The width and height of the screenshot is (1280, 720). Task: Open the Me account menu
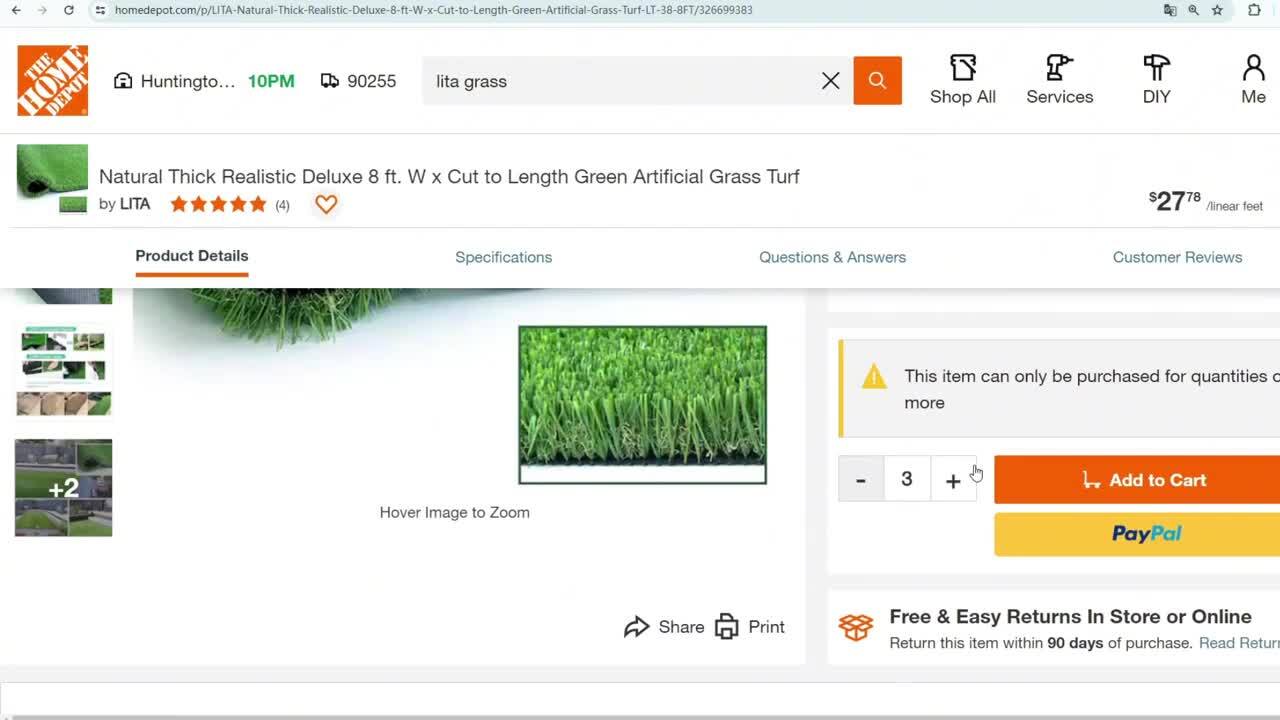pyautogui.click(x=1253, y=80)
